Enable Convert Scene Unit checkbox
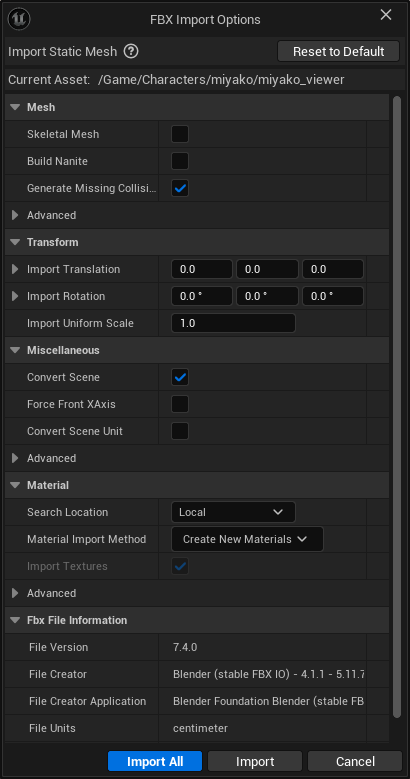410x779 pixels. pyautogui.click(x=180, y=431)
